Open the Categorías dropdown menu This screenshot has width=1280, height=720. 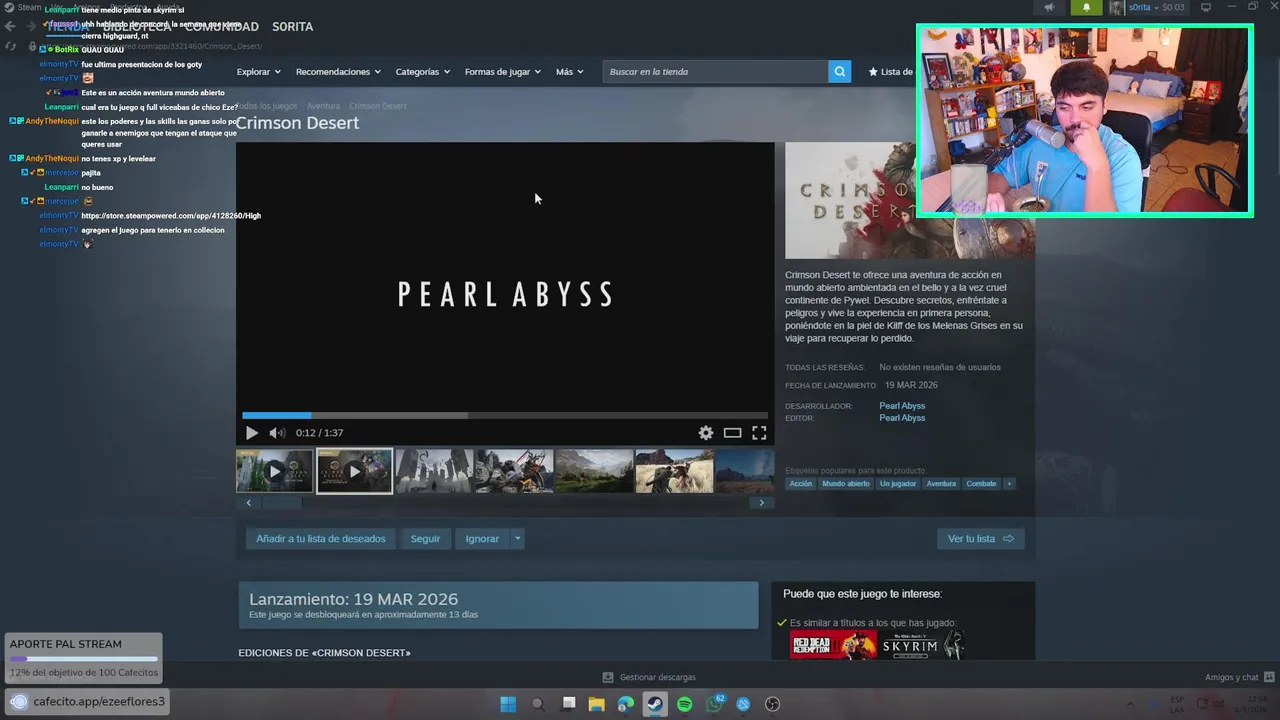423,72
